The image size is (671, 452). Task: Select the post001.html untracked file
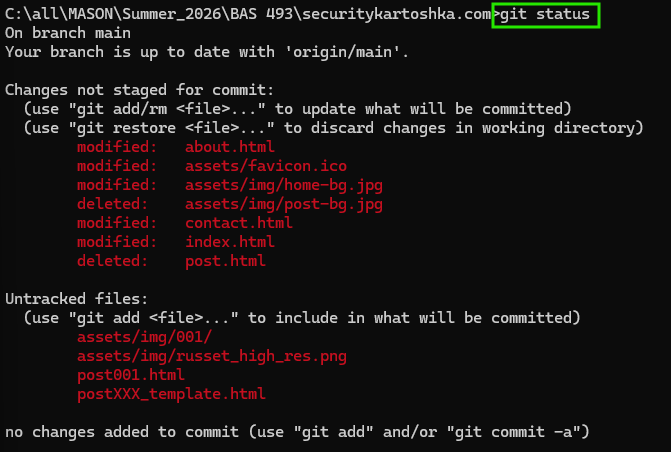tap(131, 375)
